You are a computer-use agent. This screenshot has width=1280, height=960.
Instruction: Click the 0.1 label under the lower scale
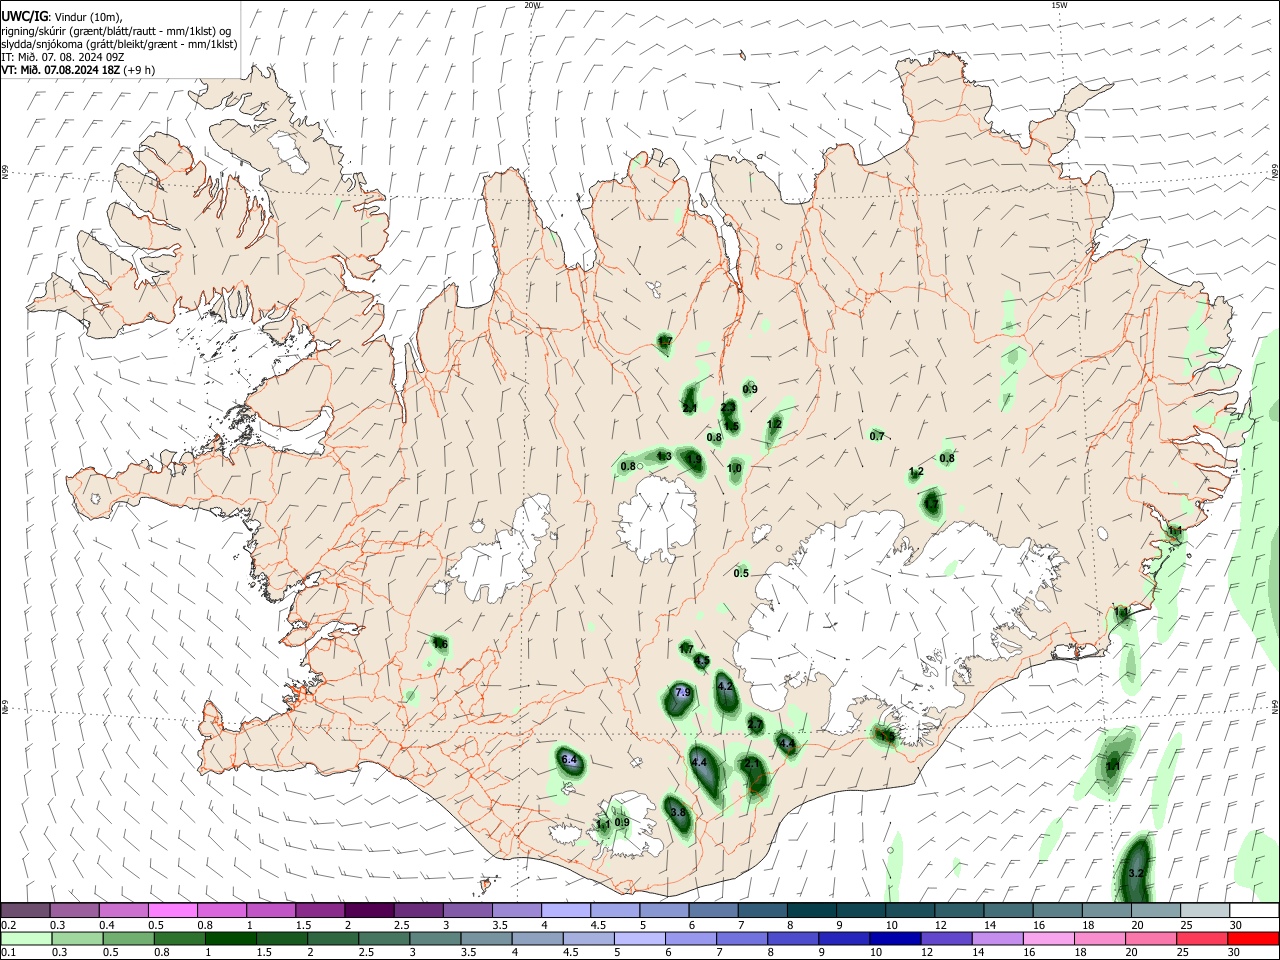tap(8, 953)
